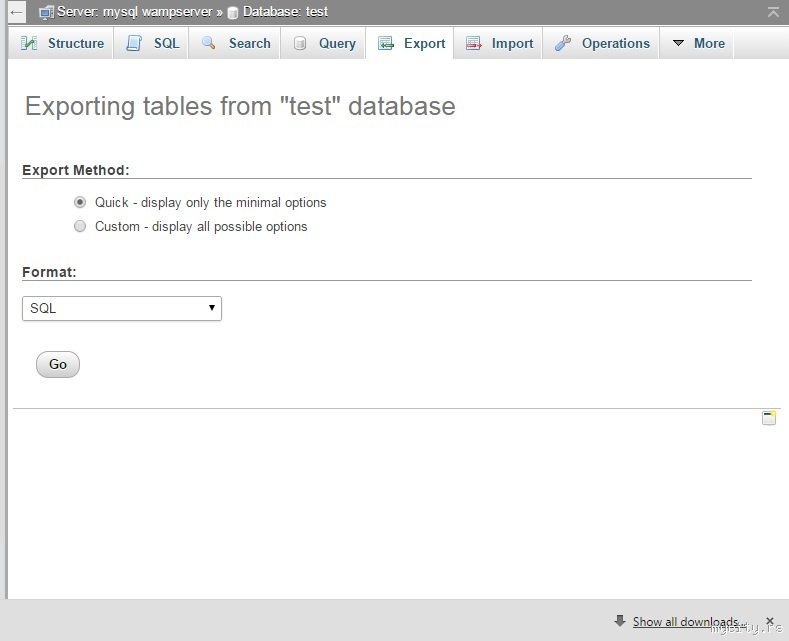Screen dimensions: 789x641
Task: Choose Custom export with all options
Action: 80,227
